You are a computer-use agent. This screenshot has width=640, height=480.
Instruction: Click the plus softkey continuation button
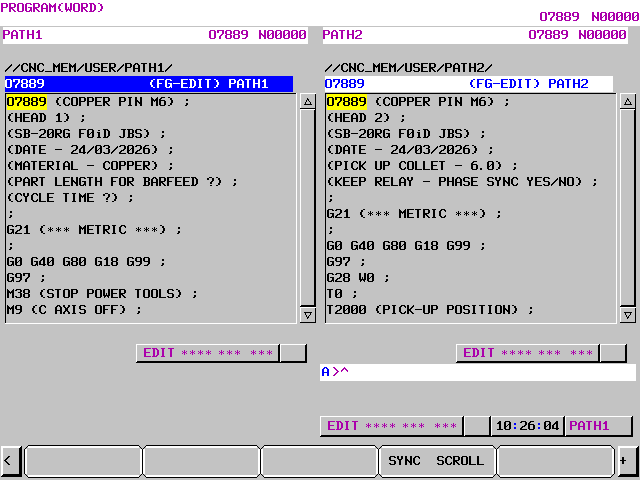(x=626, y=461)
